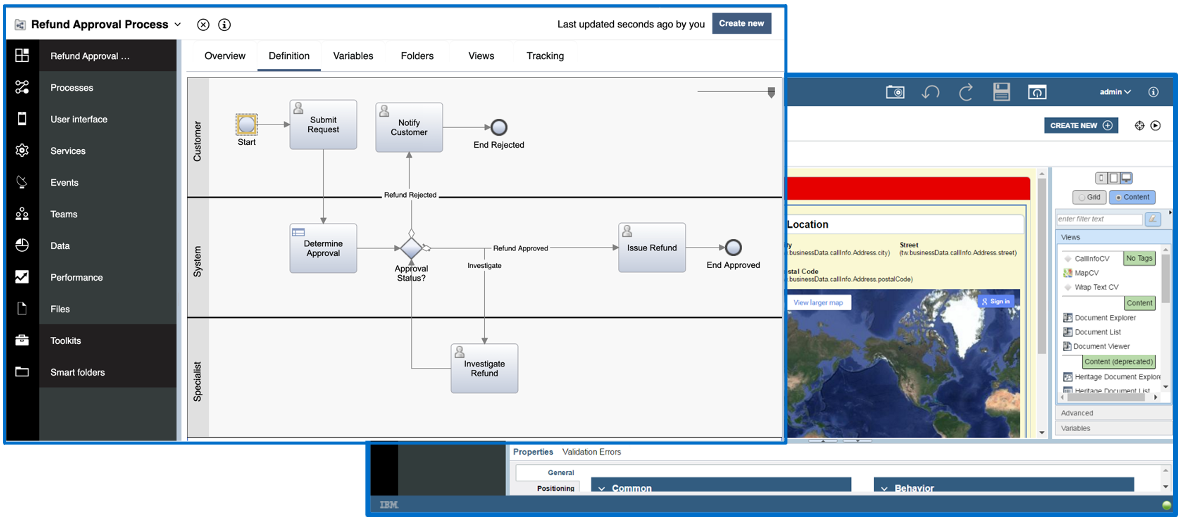This screenshot has height=517, width=1182.
Task: Click the Teams people icon
Action: 22,214
